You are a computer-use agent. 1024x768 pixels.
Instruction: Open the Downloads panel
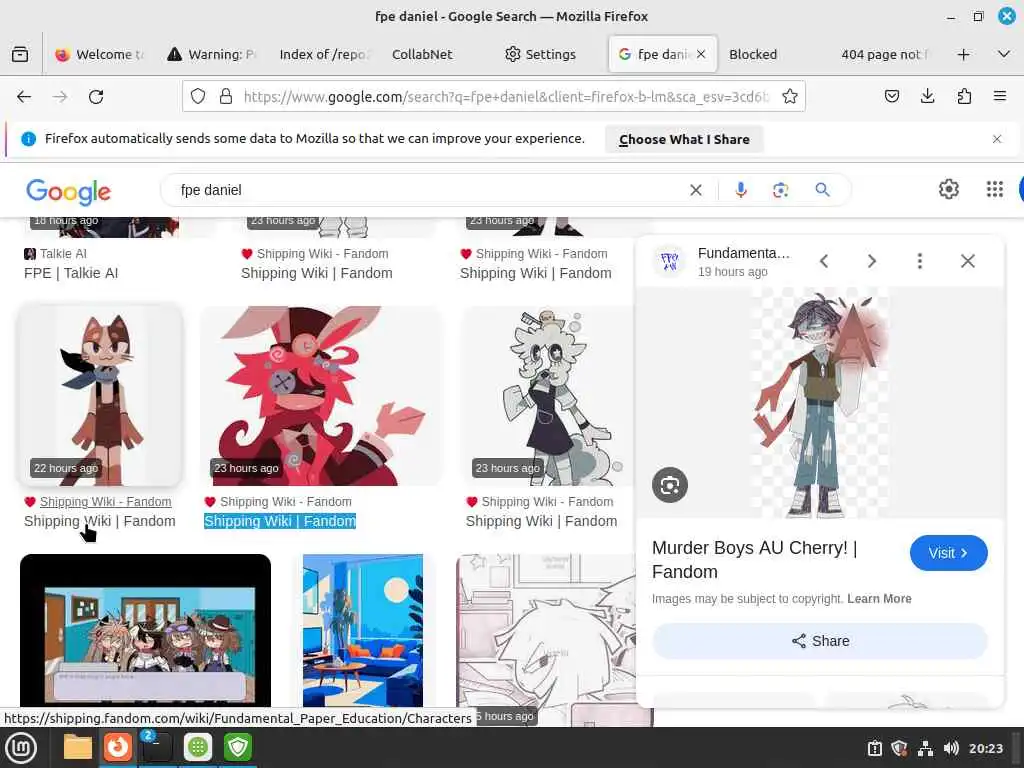pyautogui.click(x=927, y=97)
